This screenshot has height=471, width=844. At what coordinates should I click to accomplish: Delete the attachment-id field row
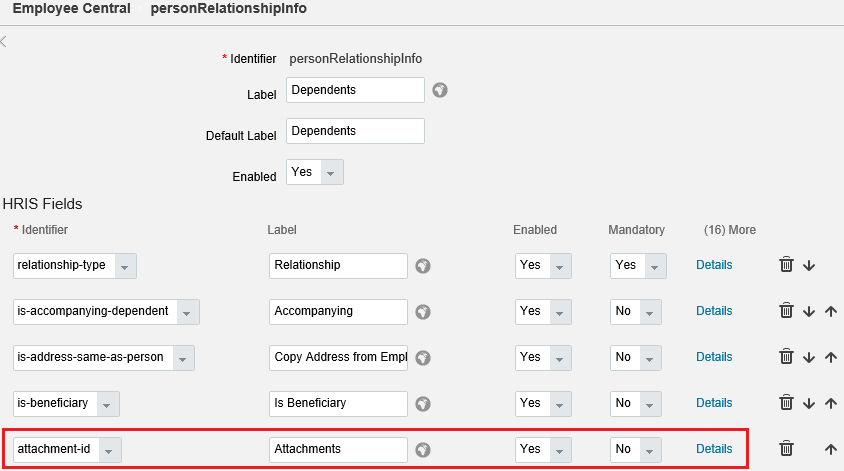pos(786,449)
